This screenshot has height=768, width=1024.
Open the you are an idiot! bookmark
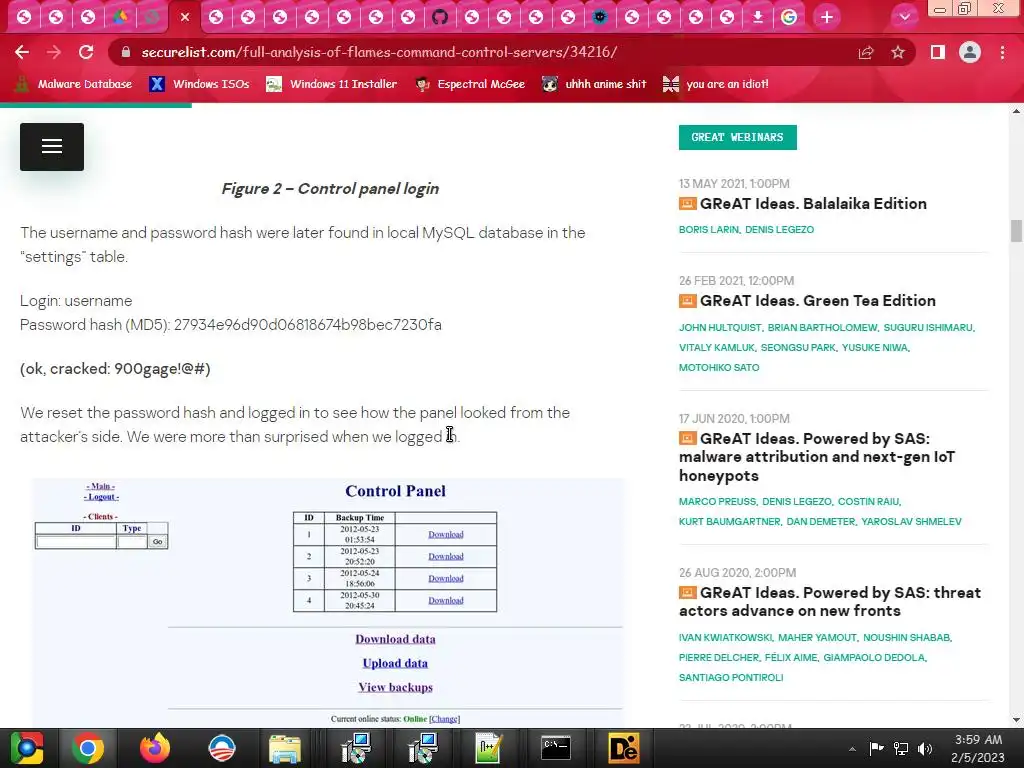click(x=716, y=84)
